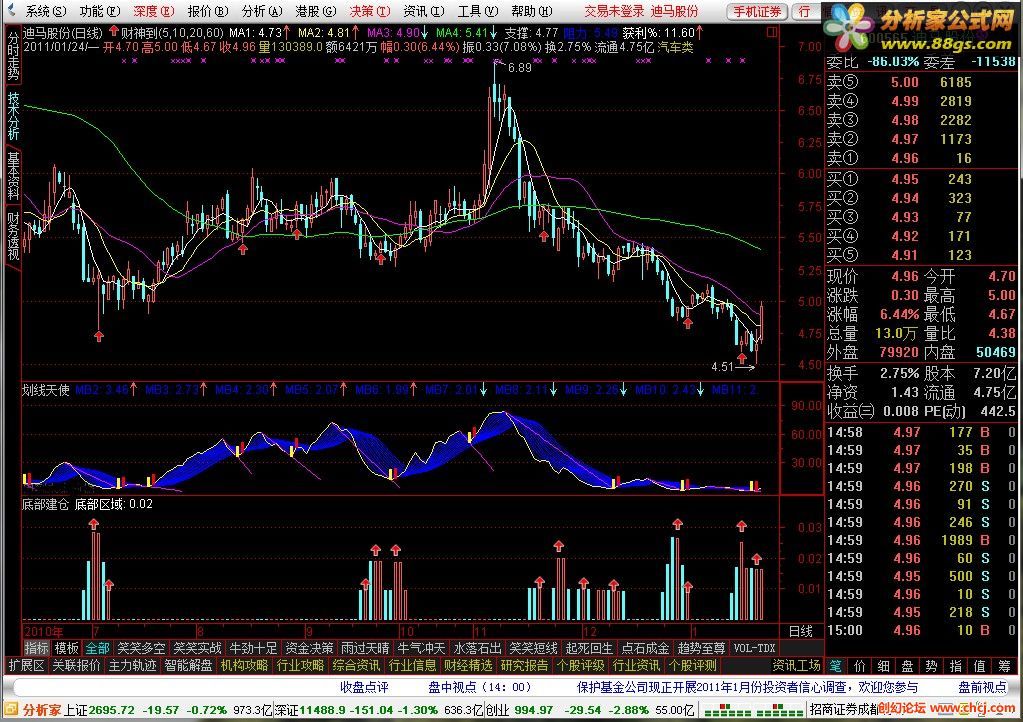Open the 系统(S) menu
Viewport: 1023px width, 722px height.
[x=46, y=11]
